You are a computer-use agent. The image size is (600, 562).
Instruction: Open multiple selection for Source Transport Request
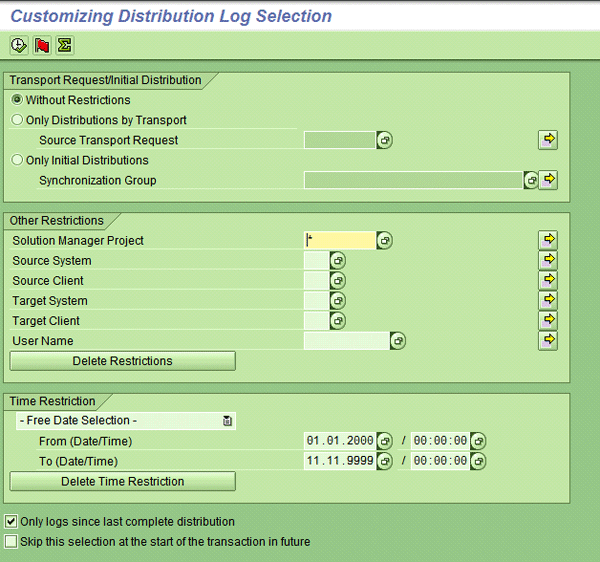(x=547, y=140)
